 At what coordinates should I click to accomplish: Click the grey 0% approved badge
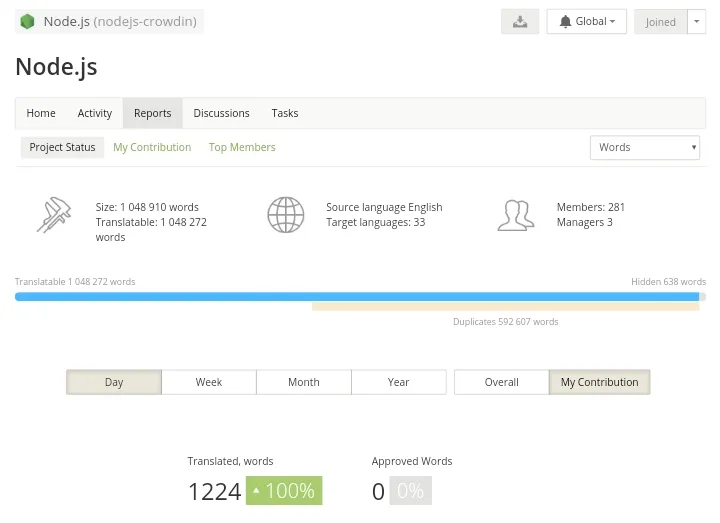[411, 490]
